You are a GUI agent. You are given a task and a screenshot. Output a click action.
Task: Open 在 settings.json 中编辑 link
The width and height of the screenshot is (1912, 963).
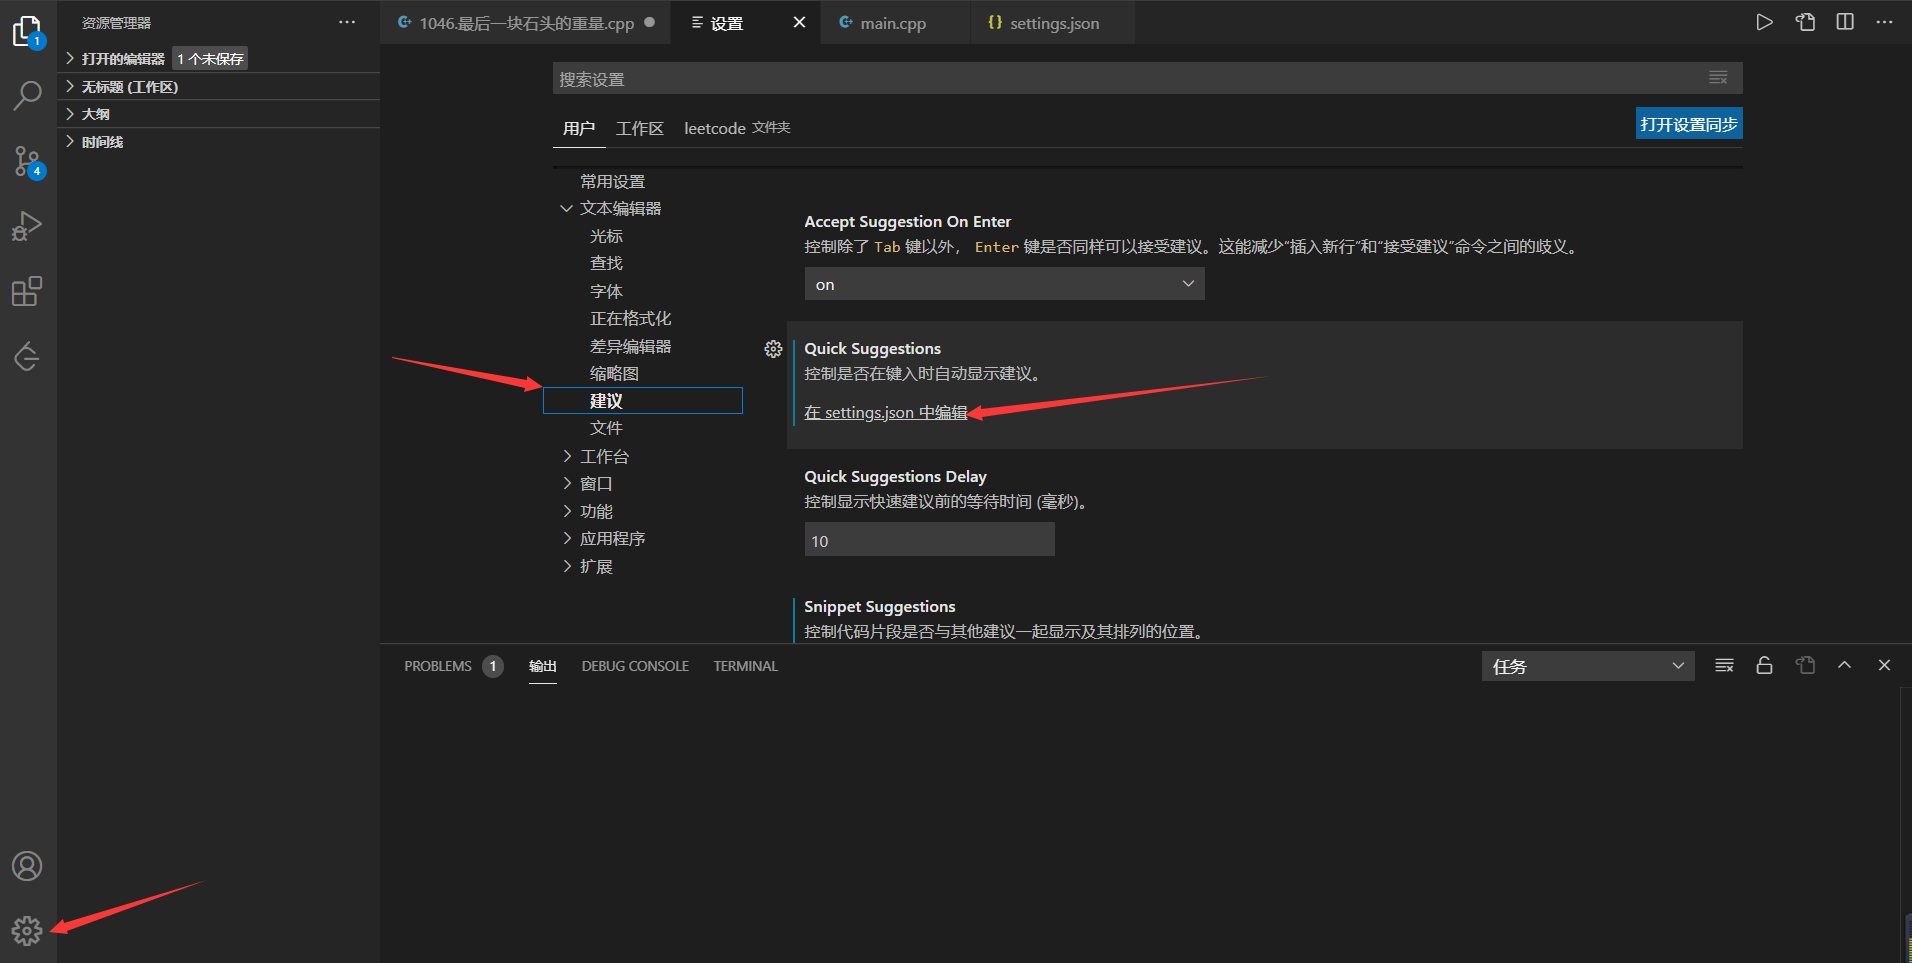tap(886, 412)
